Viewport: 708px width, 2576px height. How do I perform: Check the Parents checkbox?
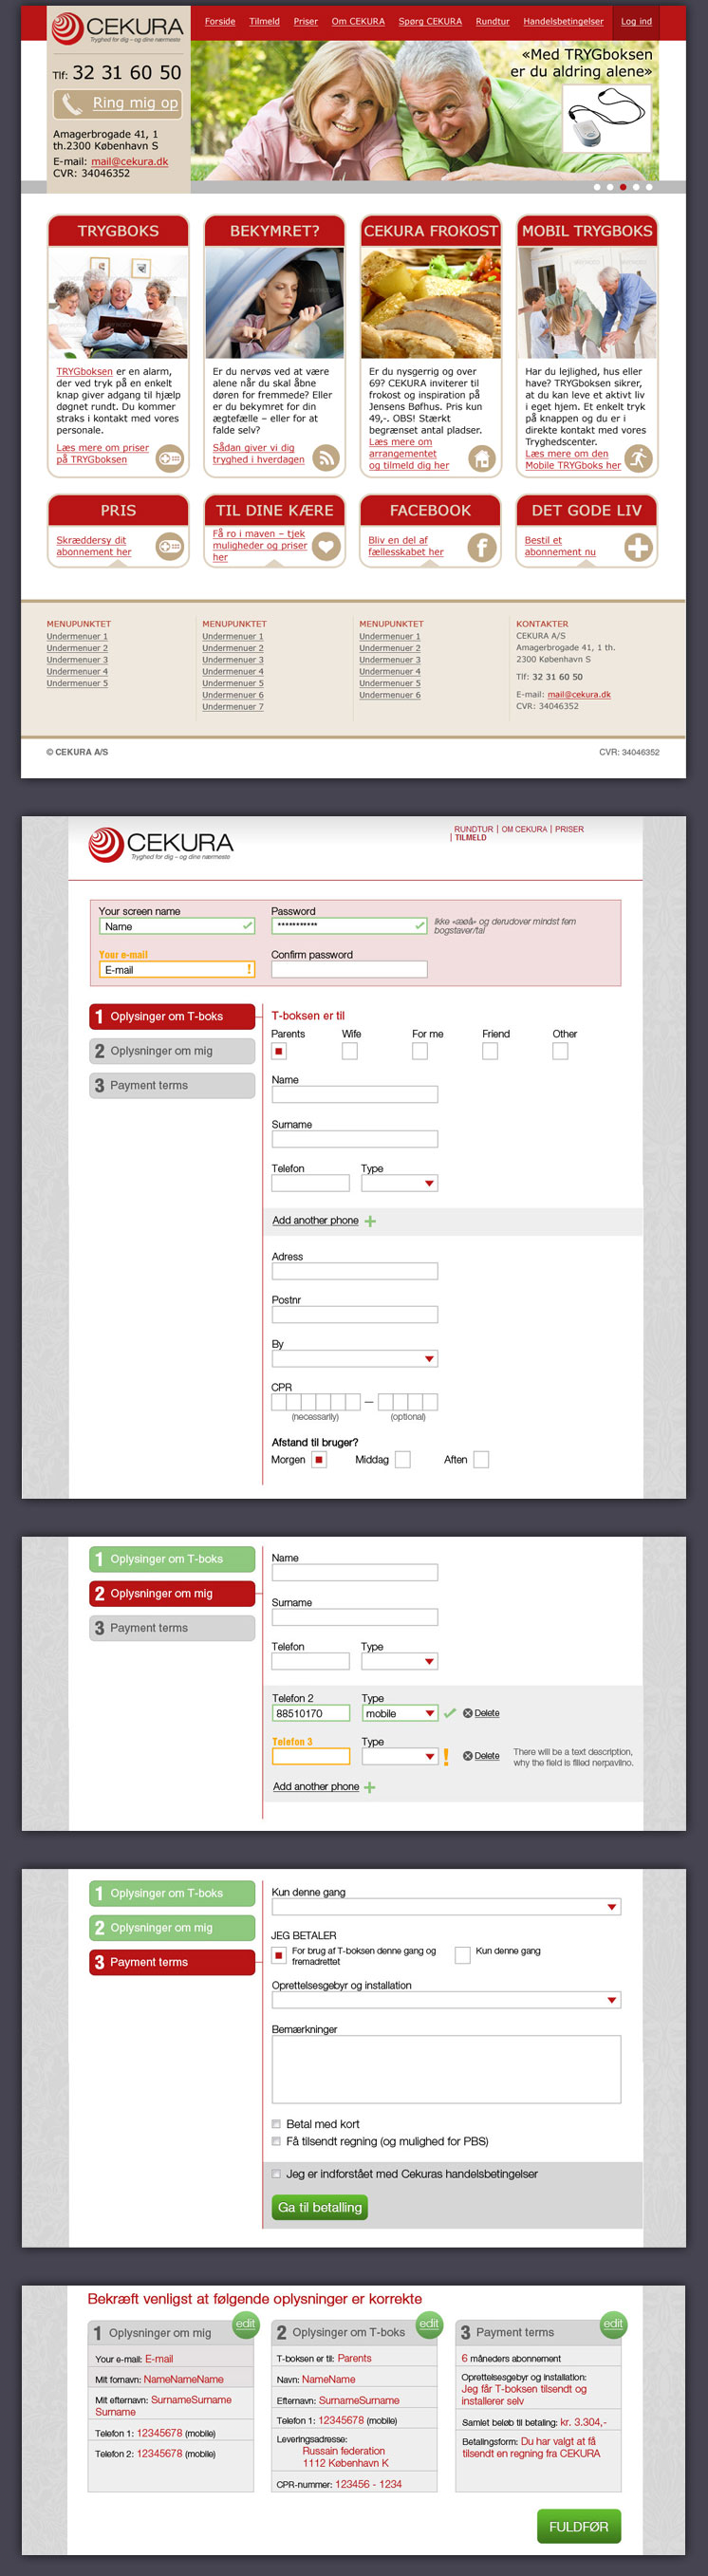point(279,1051)
